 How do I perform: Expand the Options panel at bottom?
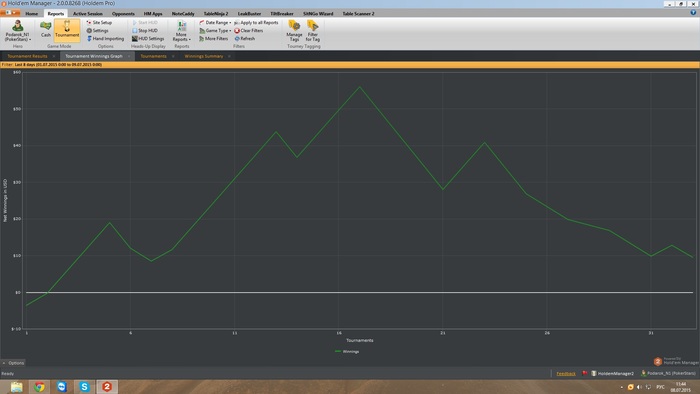pyautogui.click(x=13, y=363)
